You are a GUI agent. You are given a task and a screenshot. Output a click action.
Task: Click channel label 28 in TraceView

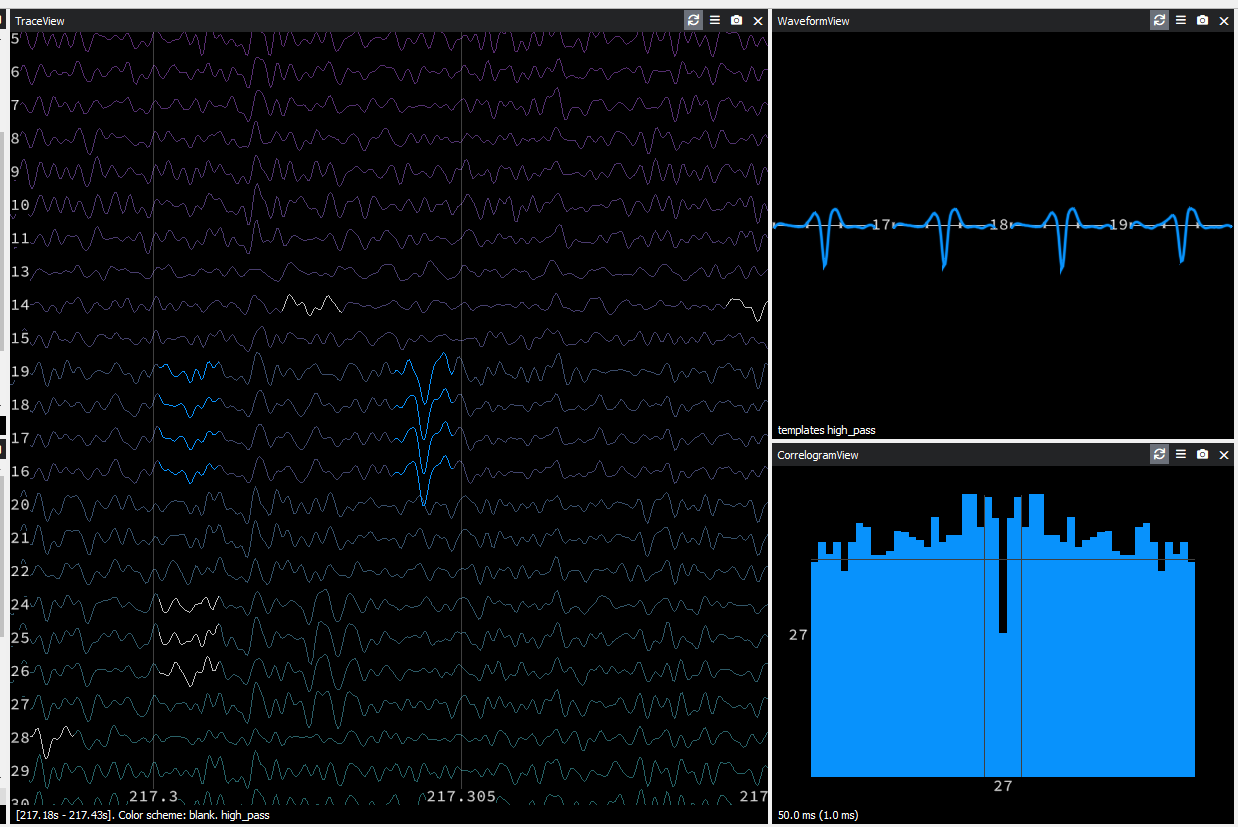pyautogui.click(x=20, y=737)
